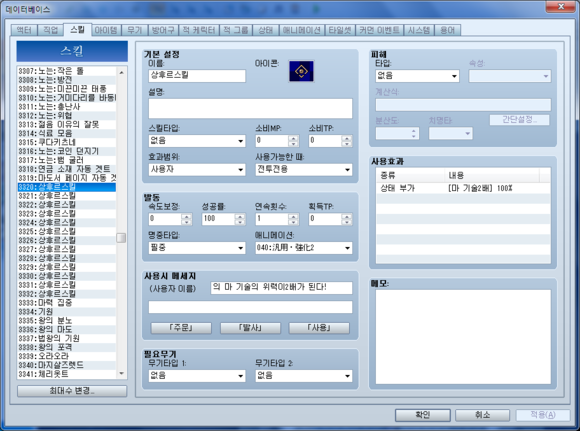Click the 「사용」 button
The width and height of the screenshot is (580, 431).
pos(319,328)
